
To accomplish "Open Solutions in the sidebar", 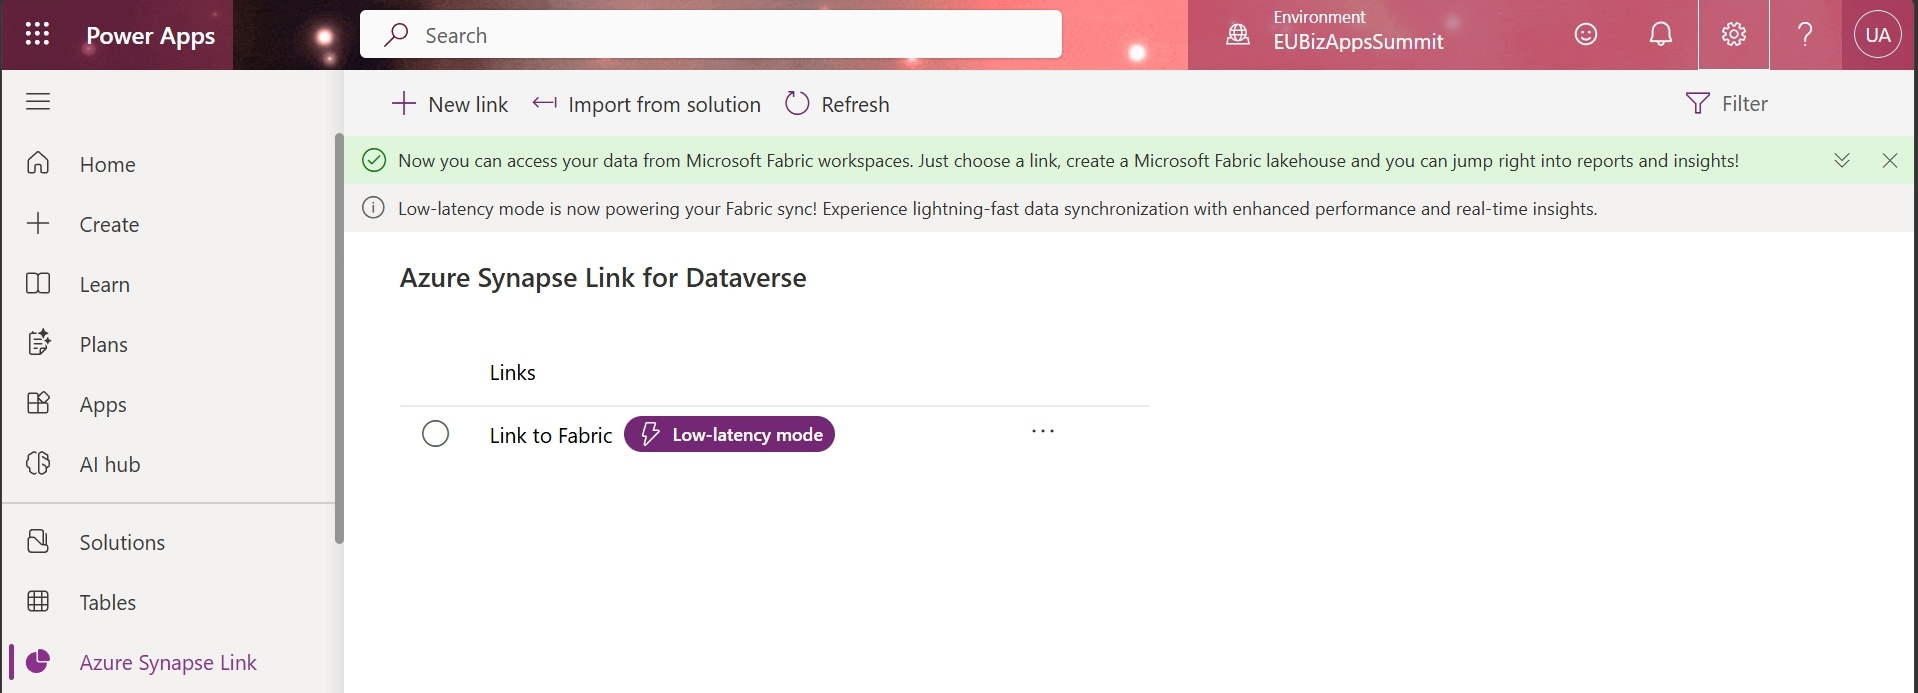I will pos(170,542).
